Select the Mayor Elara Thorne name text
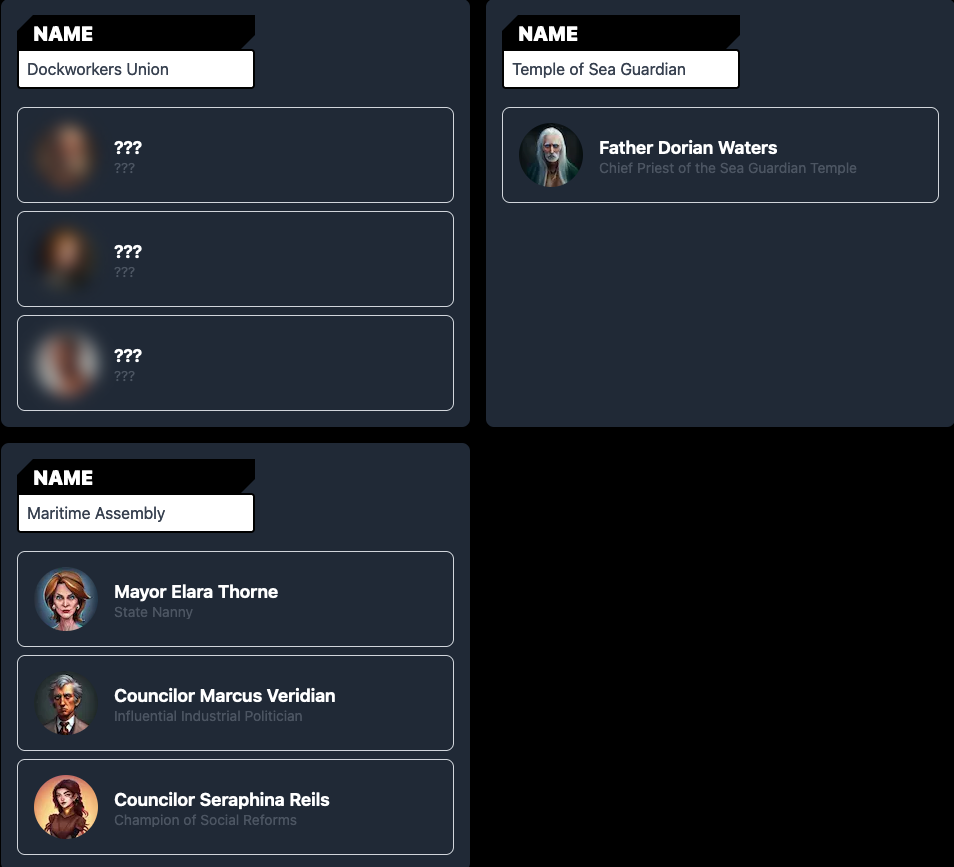The width and height of the screenshot is (954, 867). (196, 592)
